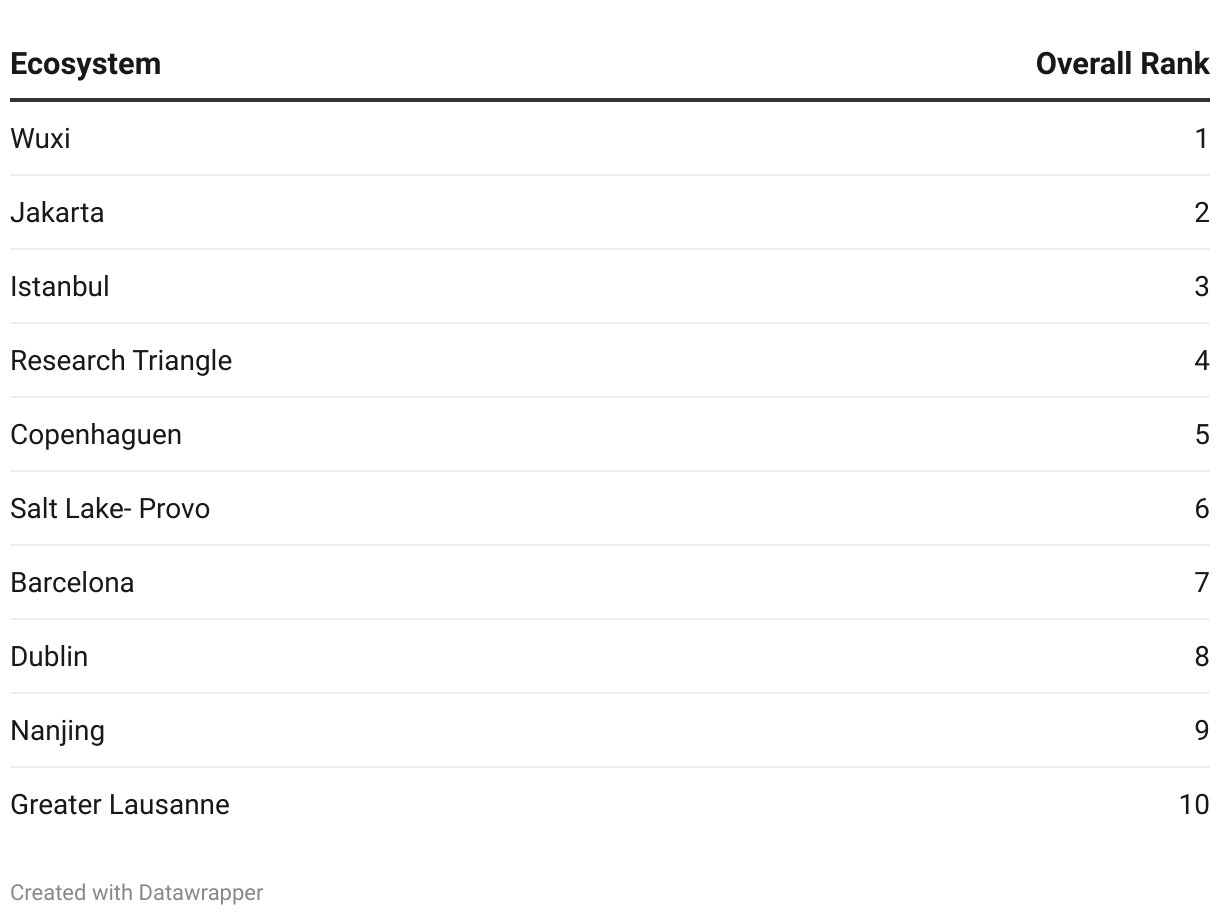Screen dimensions: 1220x916
Task: Click rank number 5 in Copenhaguen row
Action: [x=1202, y=434]
